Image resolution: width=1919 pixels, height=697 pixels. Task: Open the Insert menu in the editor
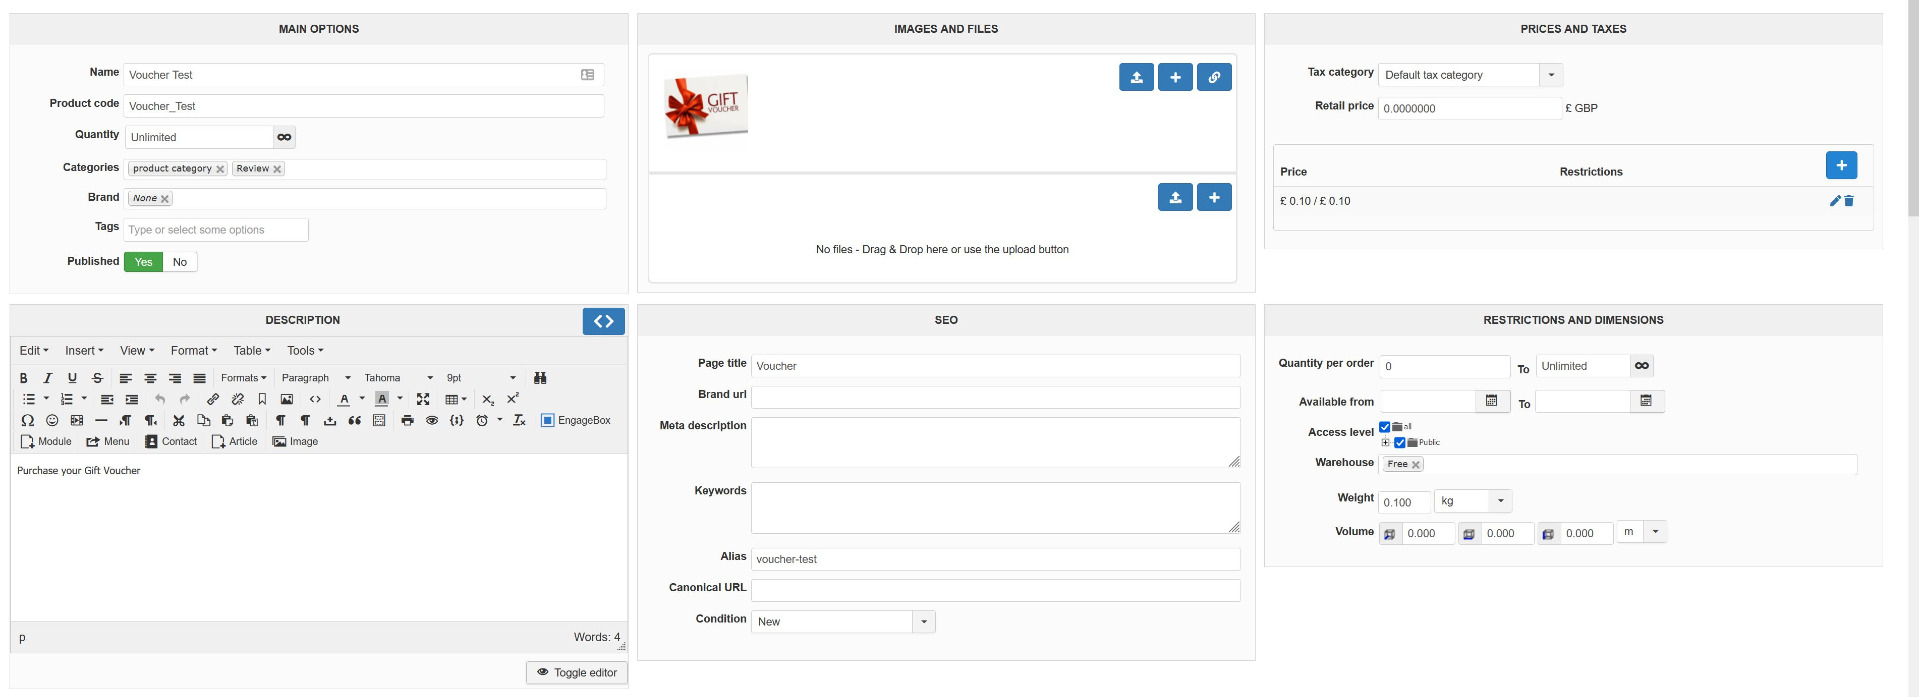pyautogui.click(x=84, y=351)
